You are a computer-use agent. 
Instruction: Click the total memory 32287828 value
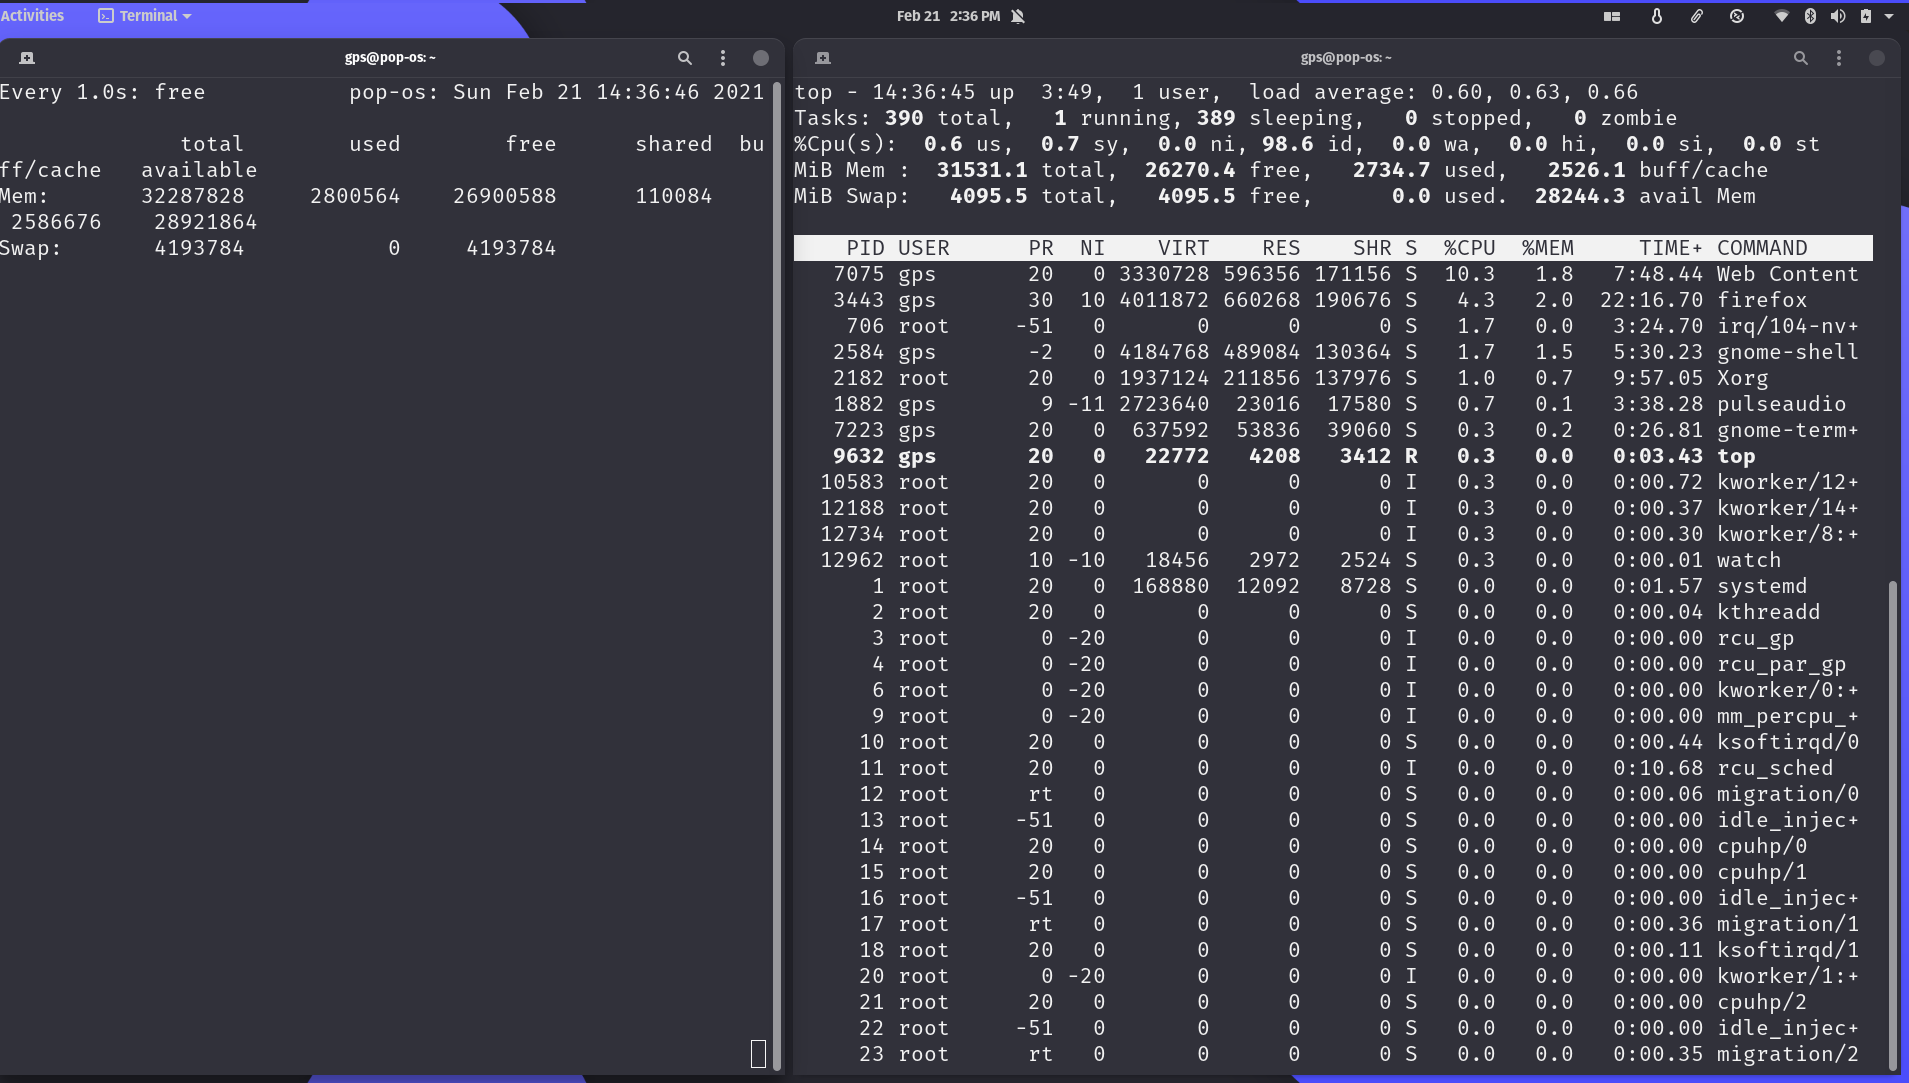click(192, 196)
